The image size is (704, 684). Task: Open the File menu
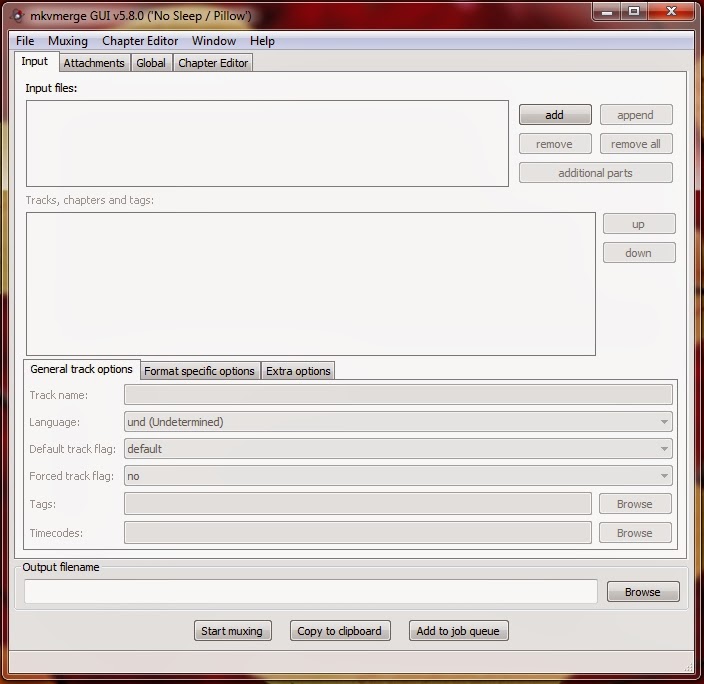tap(25, 41)
